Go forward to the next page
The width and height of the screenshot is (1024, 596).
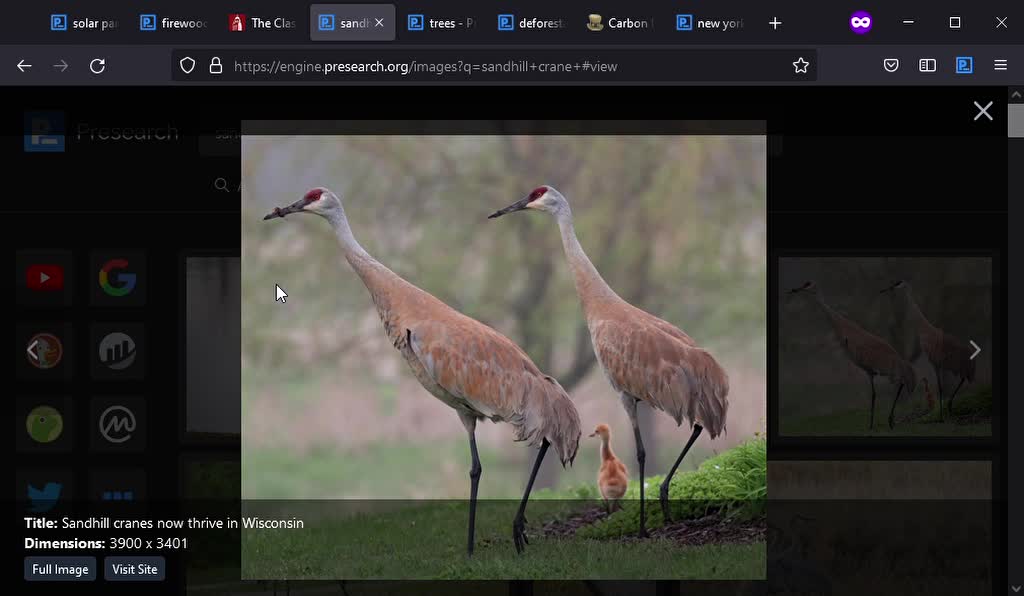tap(61, 66)
